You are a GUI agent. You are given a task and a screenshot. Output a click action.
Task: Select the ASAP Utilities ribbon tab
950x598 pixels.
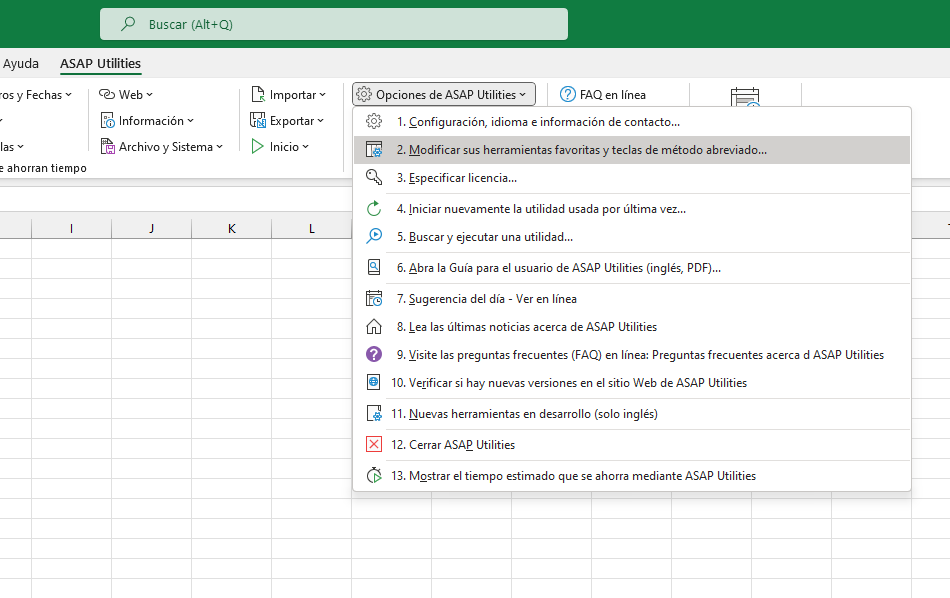(x=101, y=64)
